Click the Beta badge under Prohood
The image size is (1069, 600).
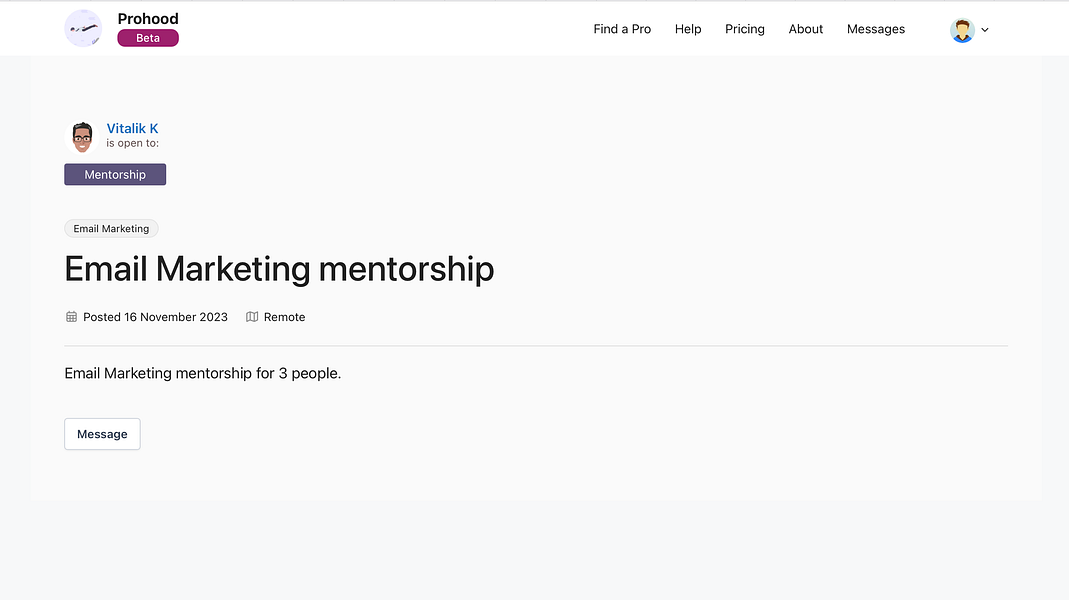pos(148,38)
